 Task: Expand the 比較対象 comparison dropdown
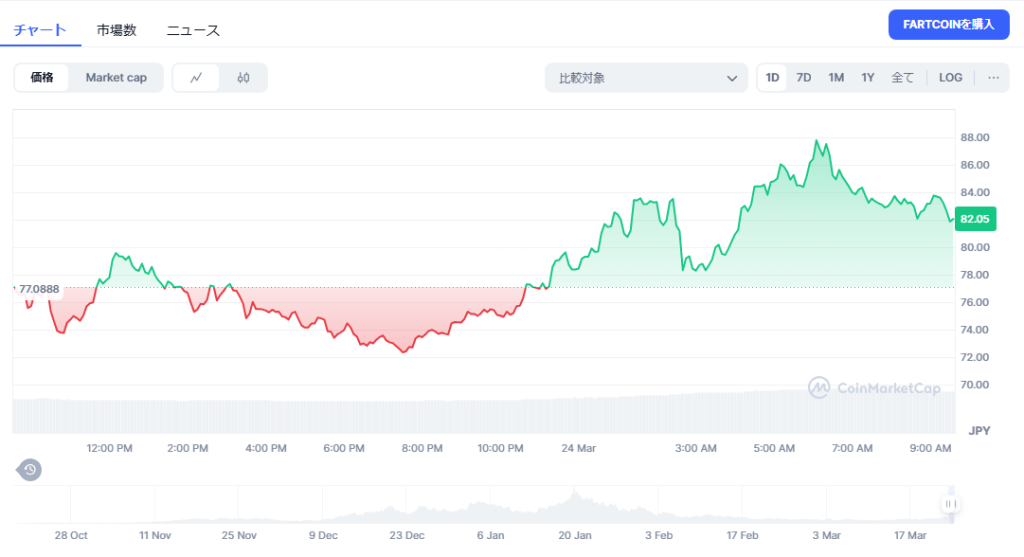pos(646,78)
